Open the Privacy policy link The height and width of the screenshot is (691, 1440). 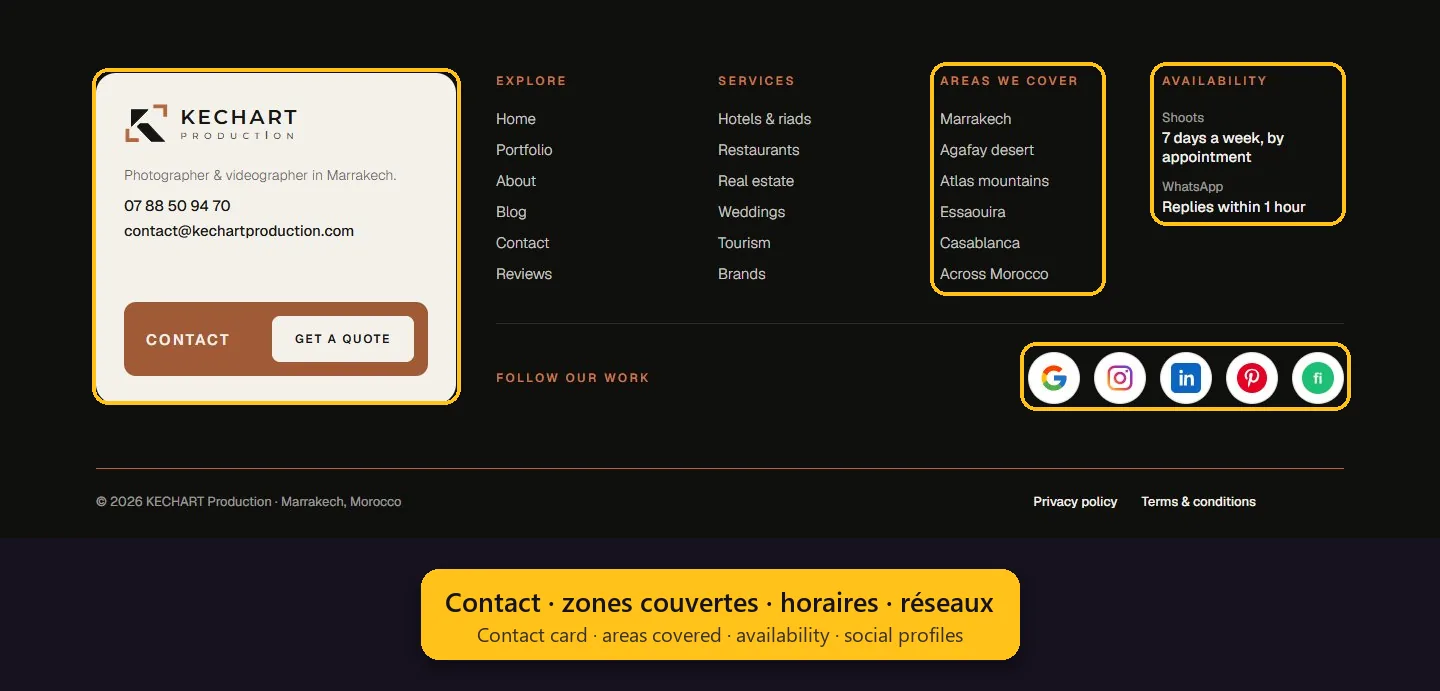1075,502
